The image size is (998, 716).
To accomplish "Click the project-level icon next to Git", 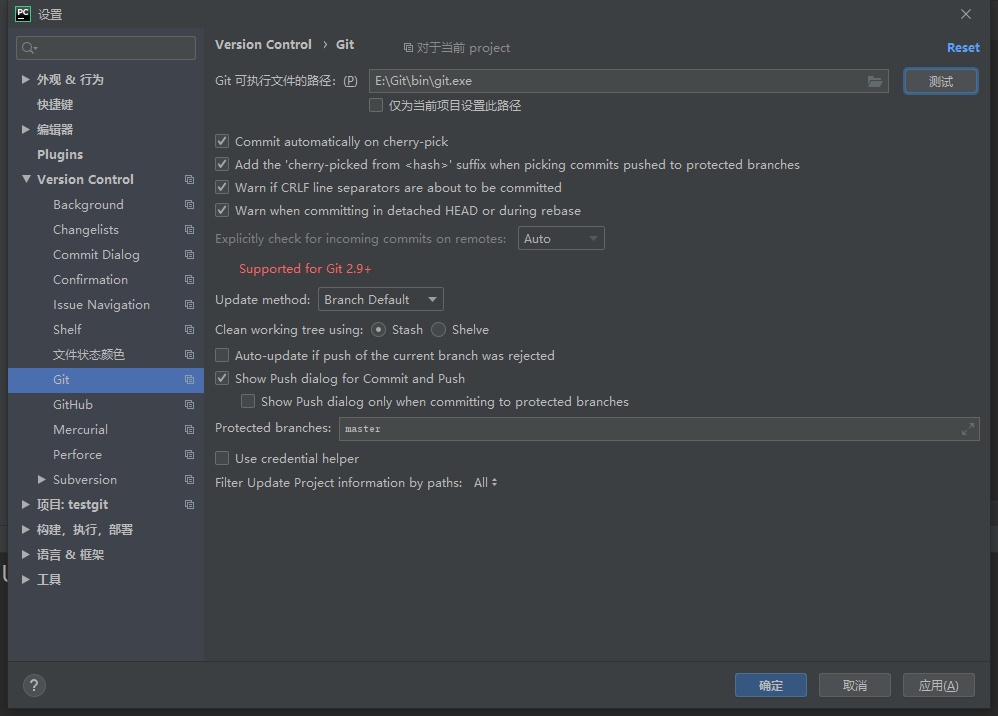I will tap(190, 379).
